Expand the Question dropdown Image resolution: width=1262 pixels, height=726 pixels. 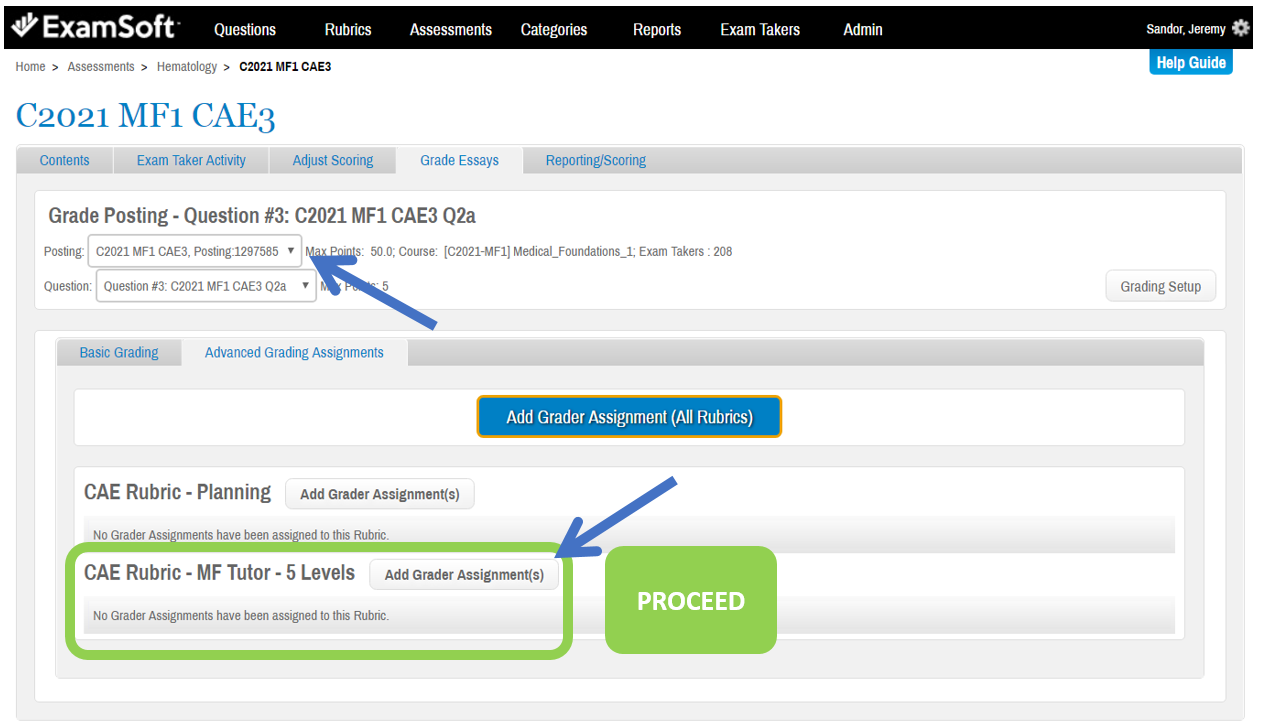[206, 286]
